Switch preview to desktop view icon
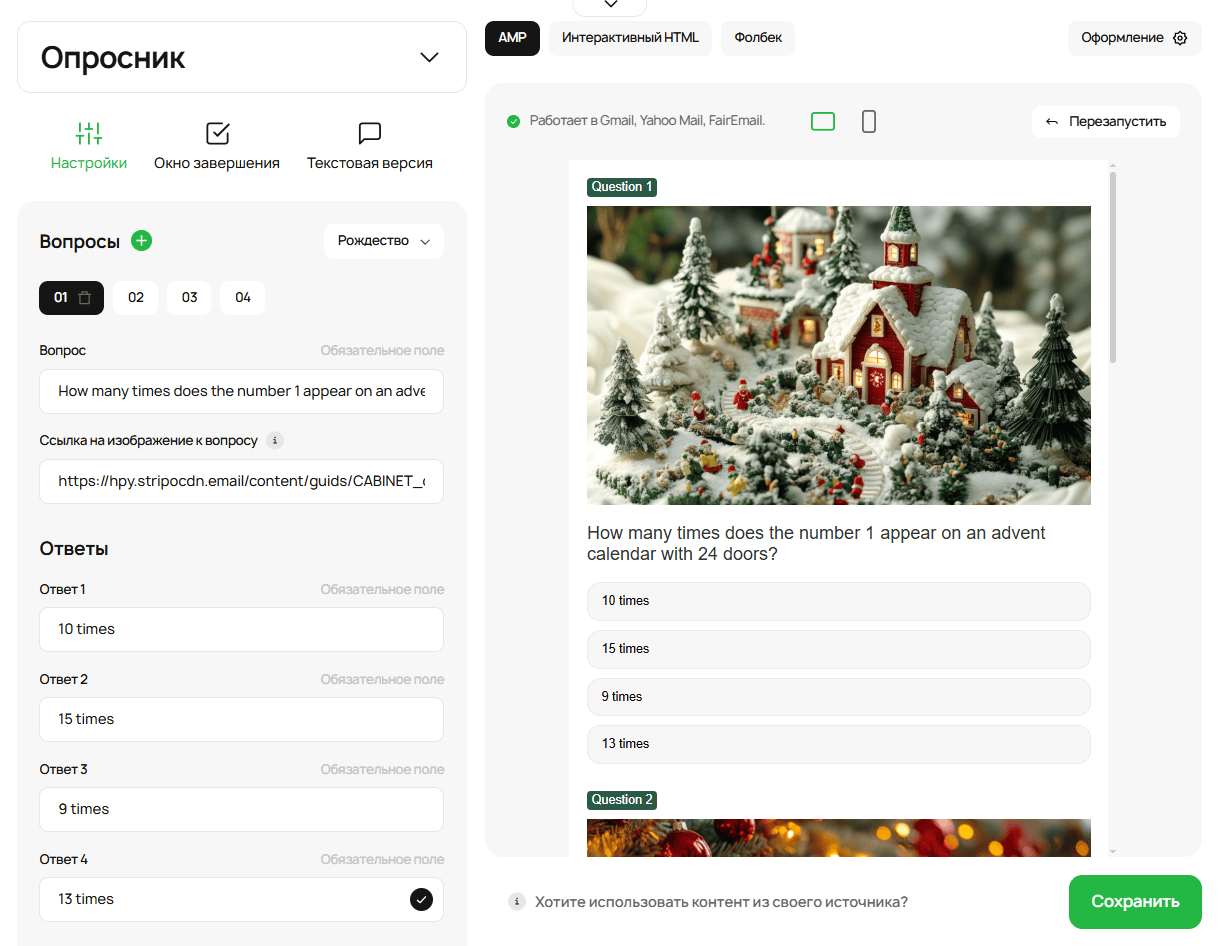The image size is (1219, 946). pyautogui.click(x=822, y=122)
